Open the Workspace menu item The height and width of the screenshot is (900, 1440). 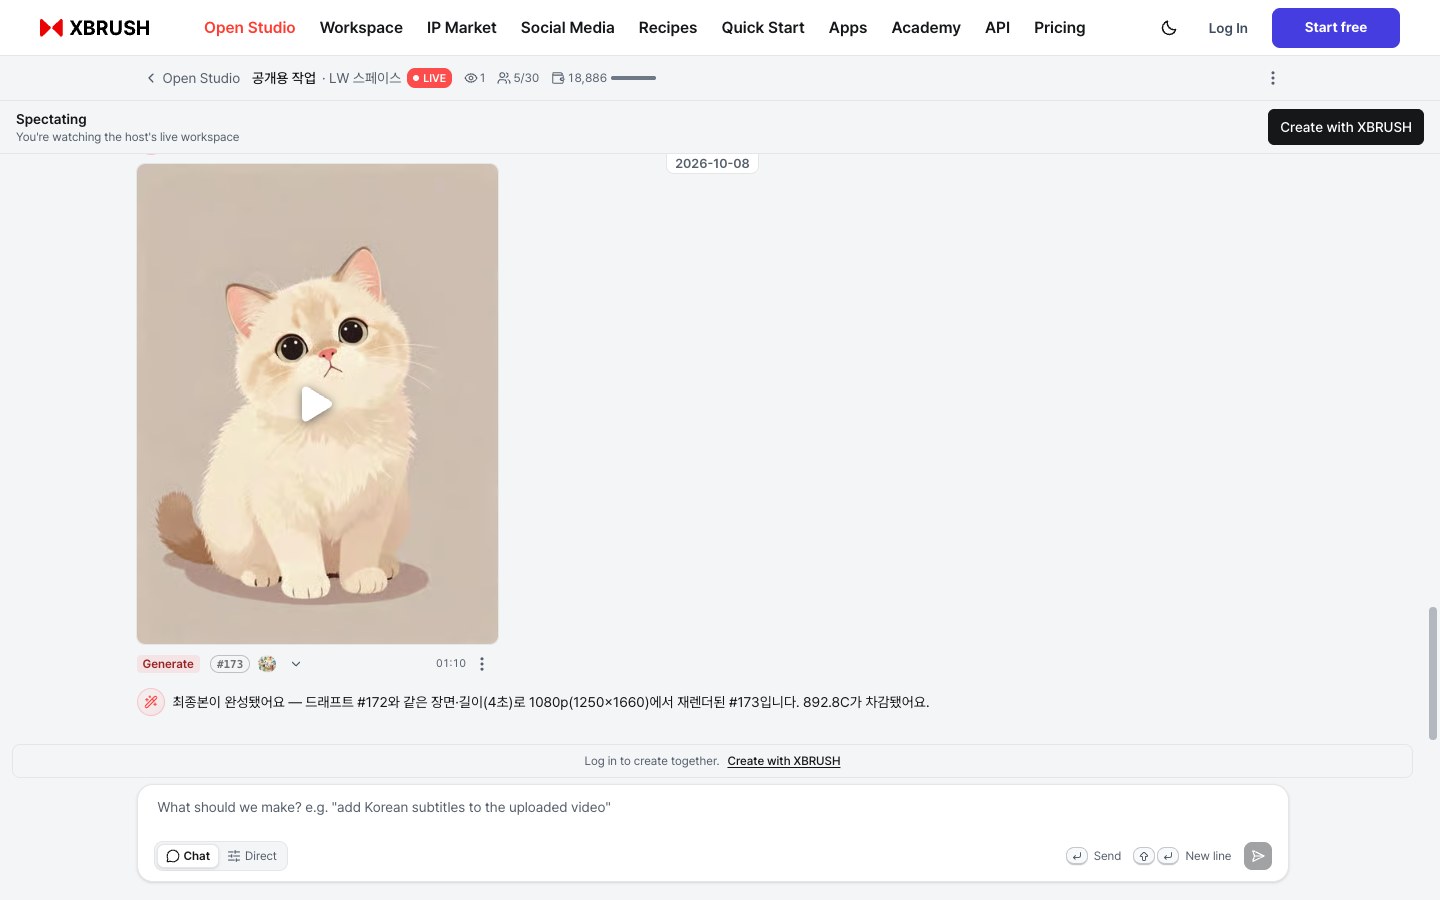point(361,28)
